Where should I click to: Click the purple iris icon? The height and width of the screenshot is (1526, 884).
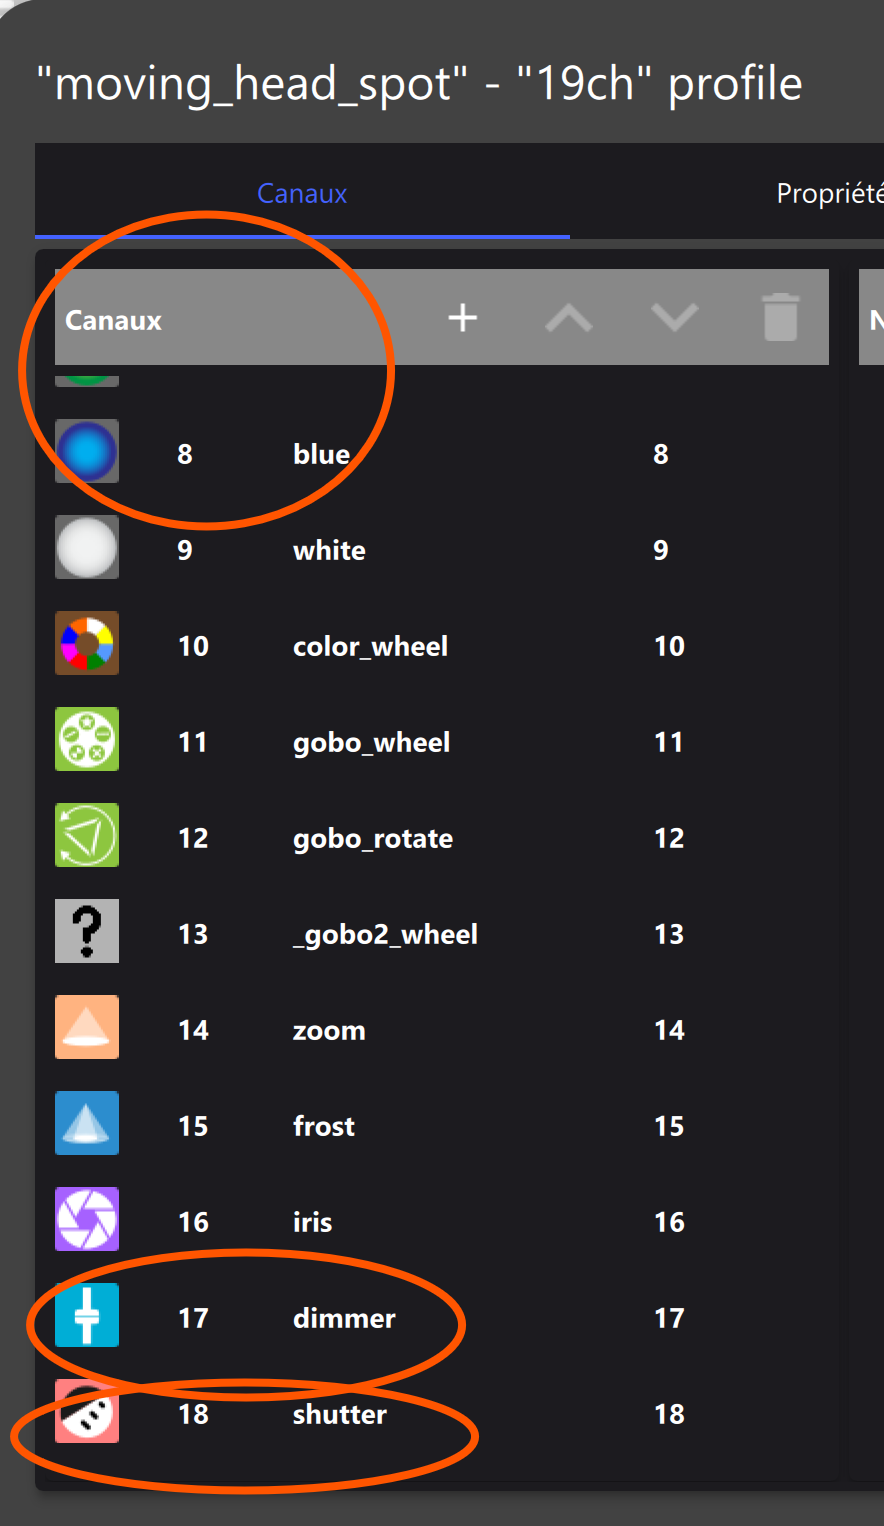click(87, 1219)
